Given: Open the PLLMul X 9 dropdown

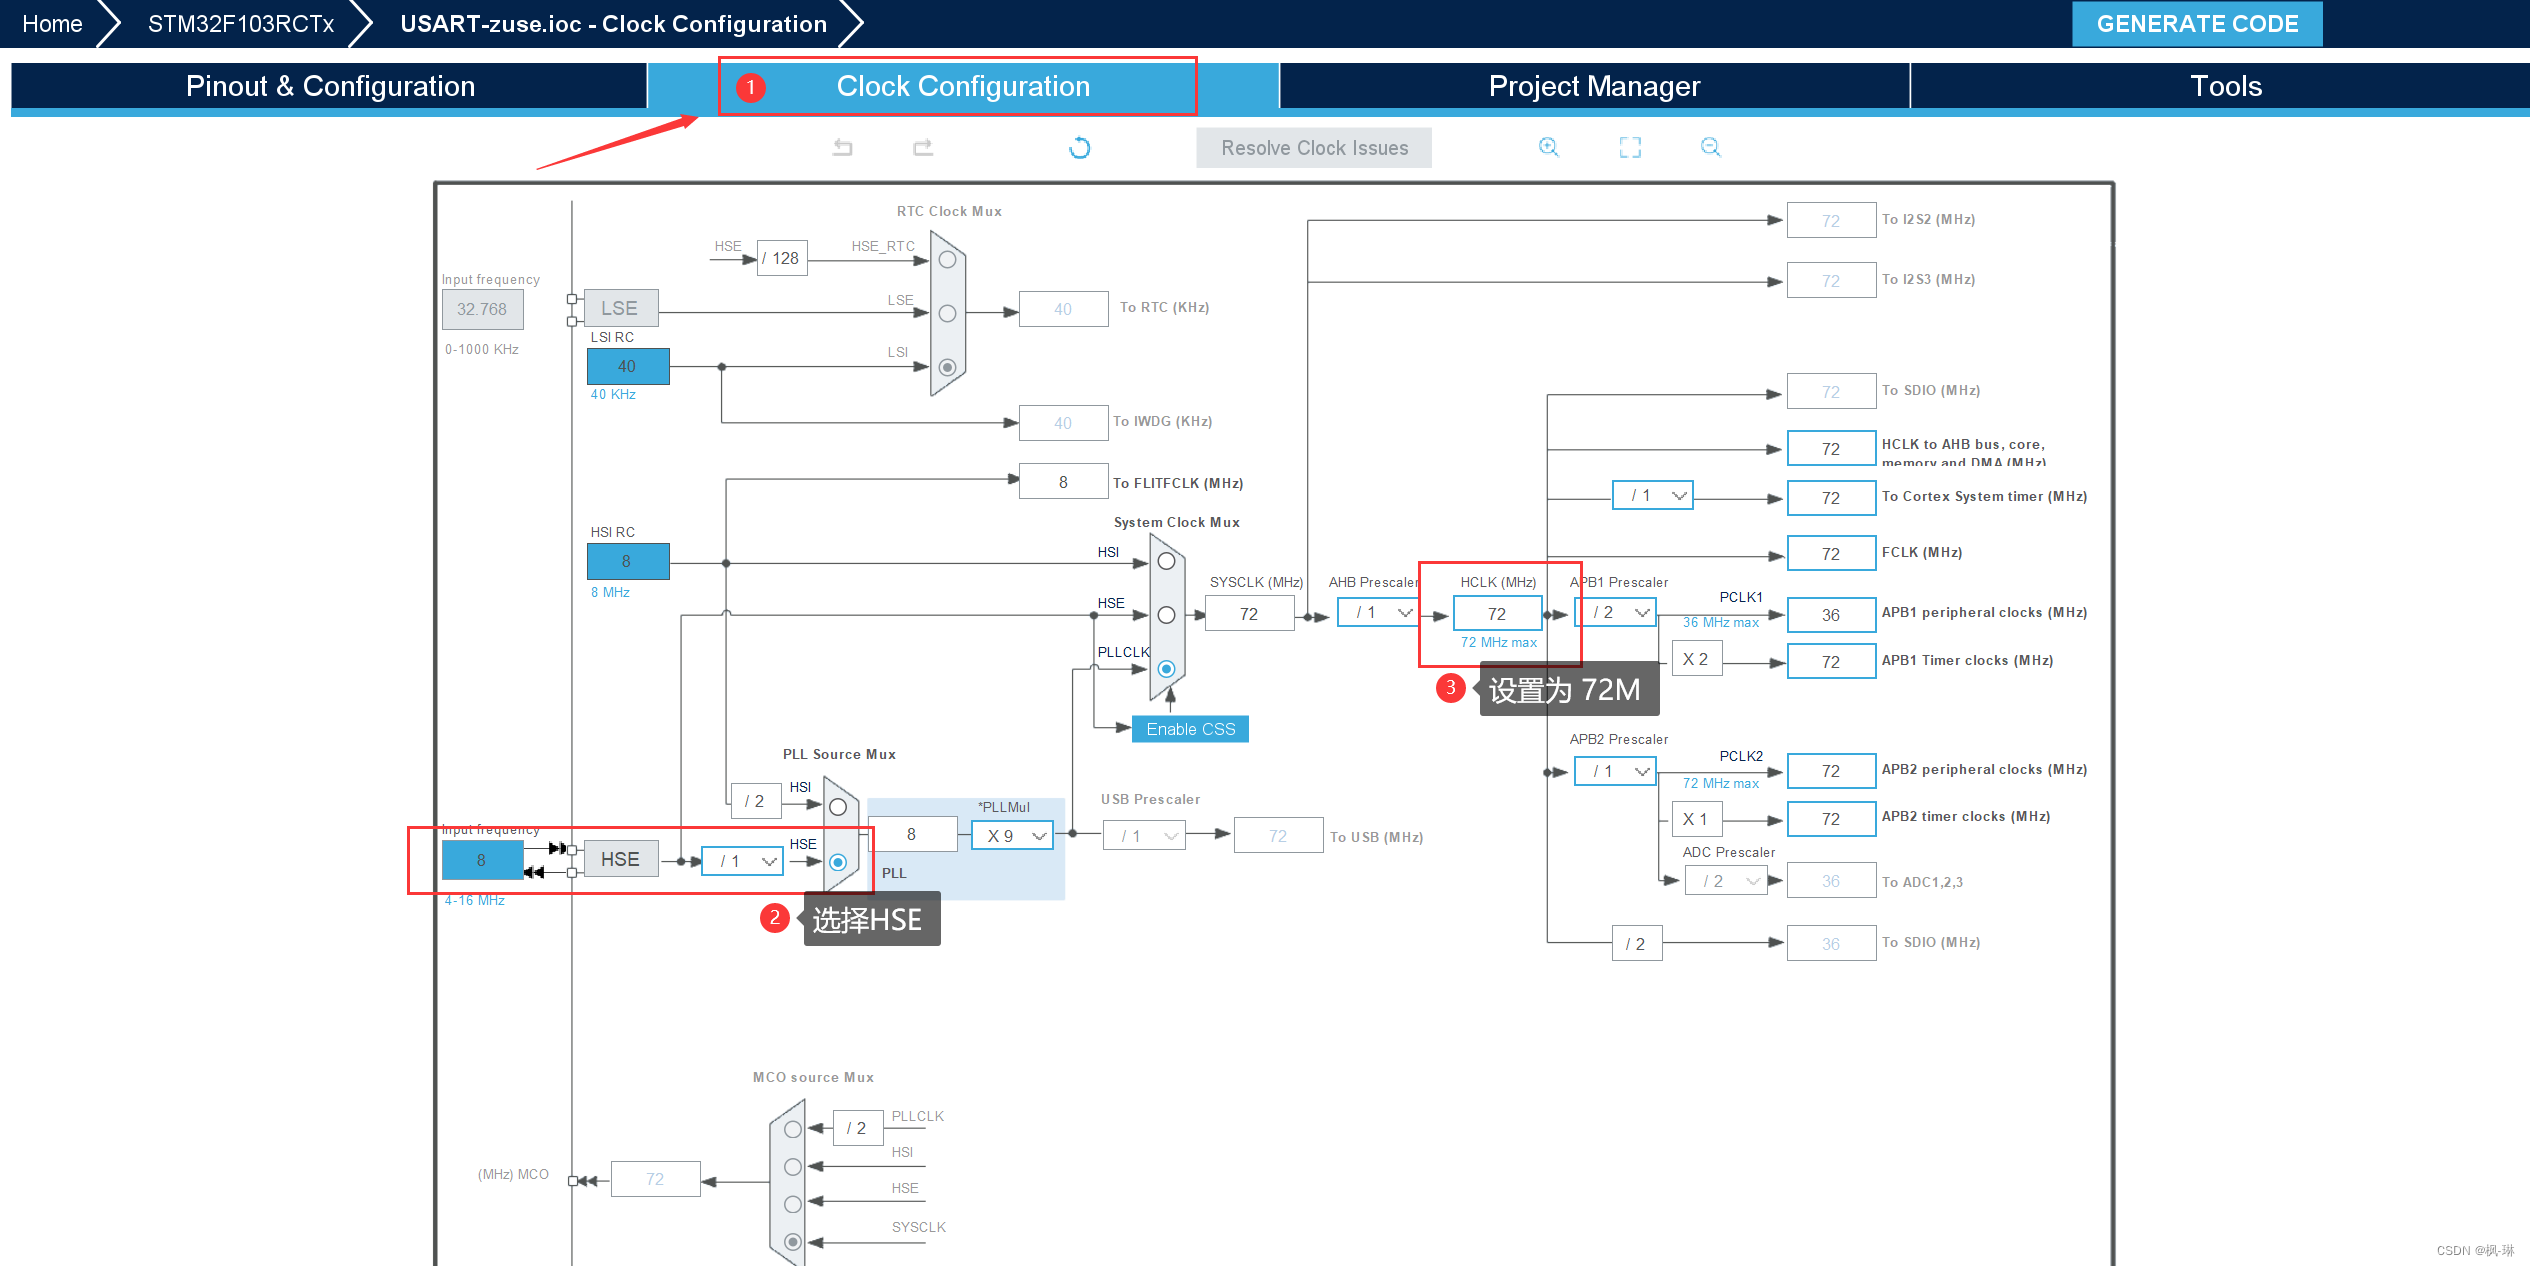Looking at the screenshot, I should click(x=1013, y=836).
